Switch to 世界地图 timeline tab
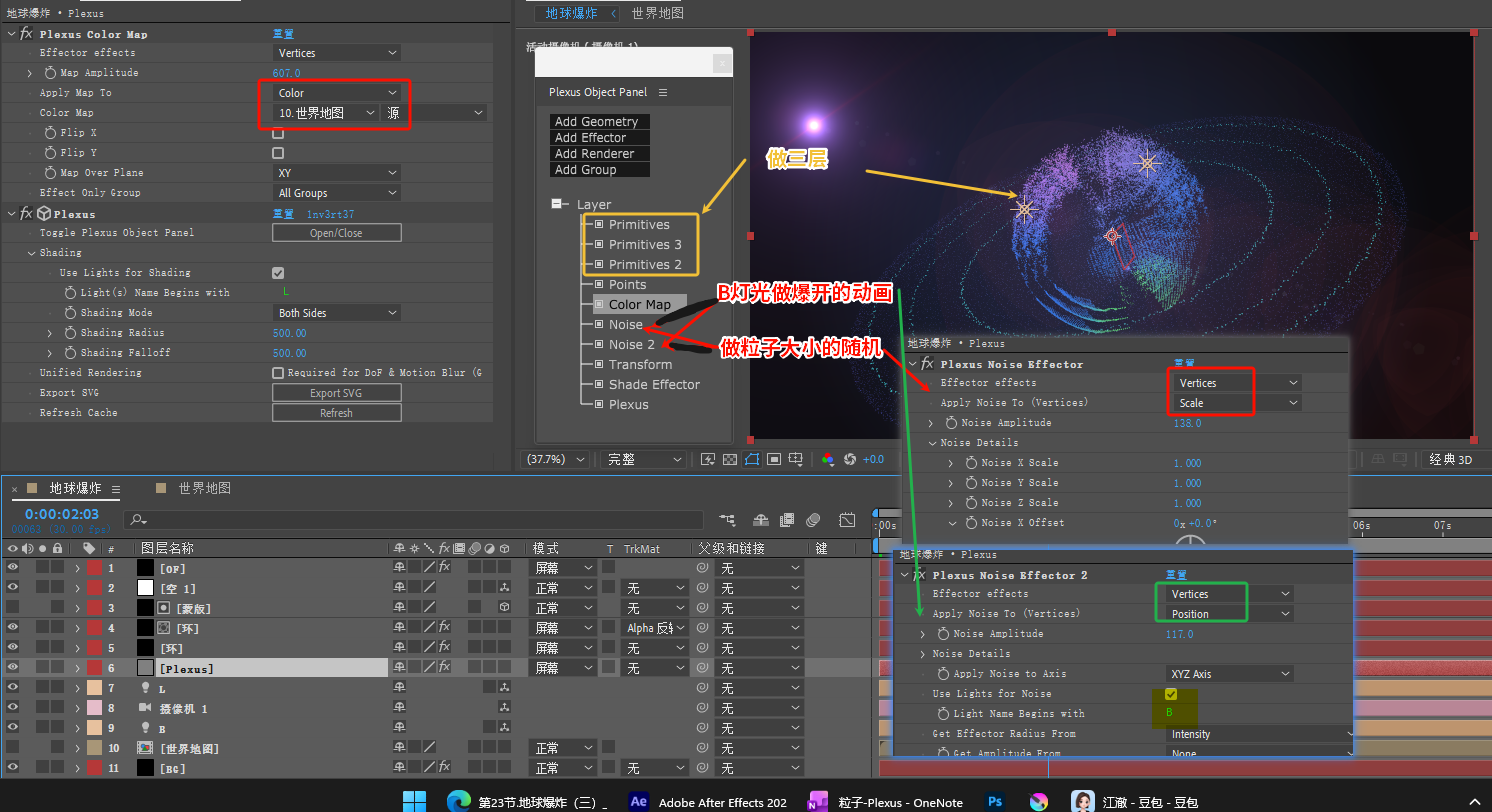The width and height of the screenshot is (1492, 812). click(205, 488)
